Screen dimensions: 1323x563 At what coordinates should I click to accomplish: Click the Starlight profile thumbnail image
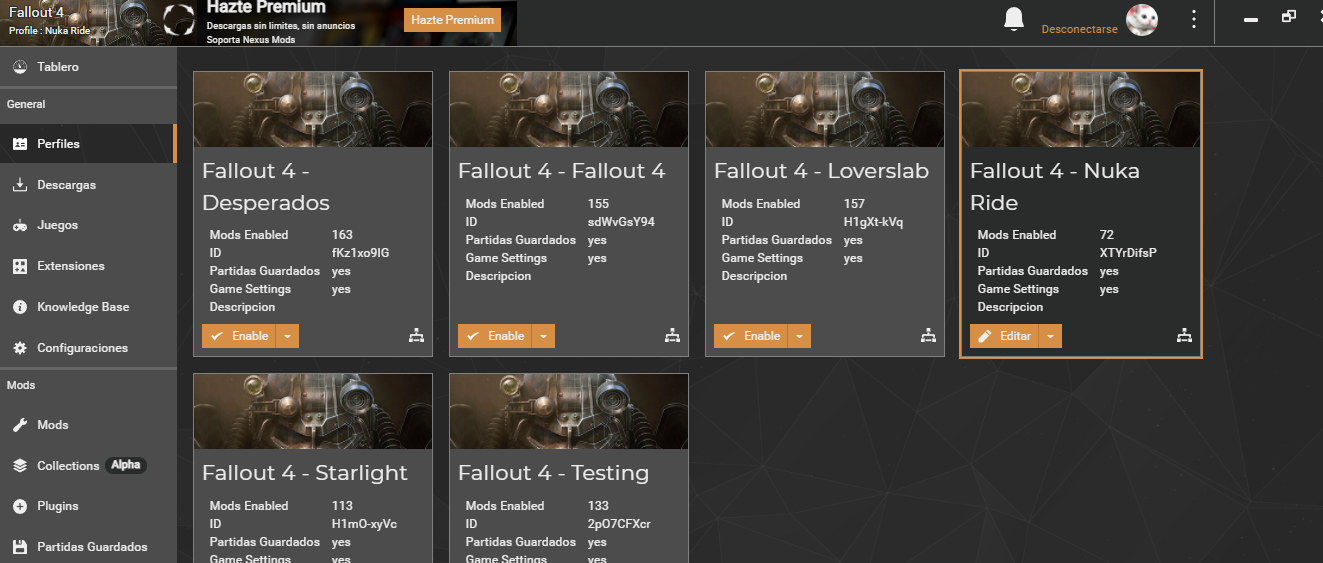(x=313, y=412)
